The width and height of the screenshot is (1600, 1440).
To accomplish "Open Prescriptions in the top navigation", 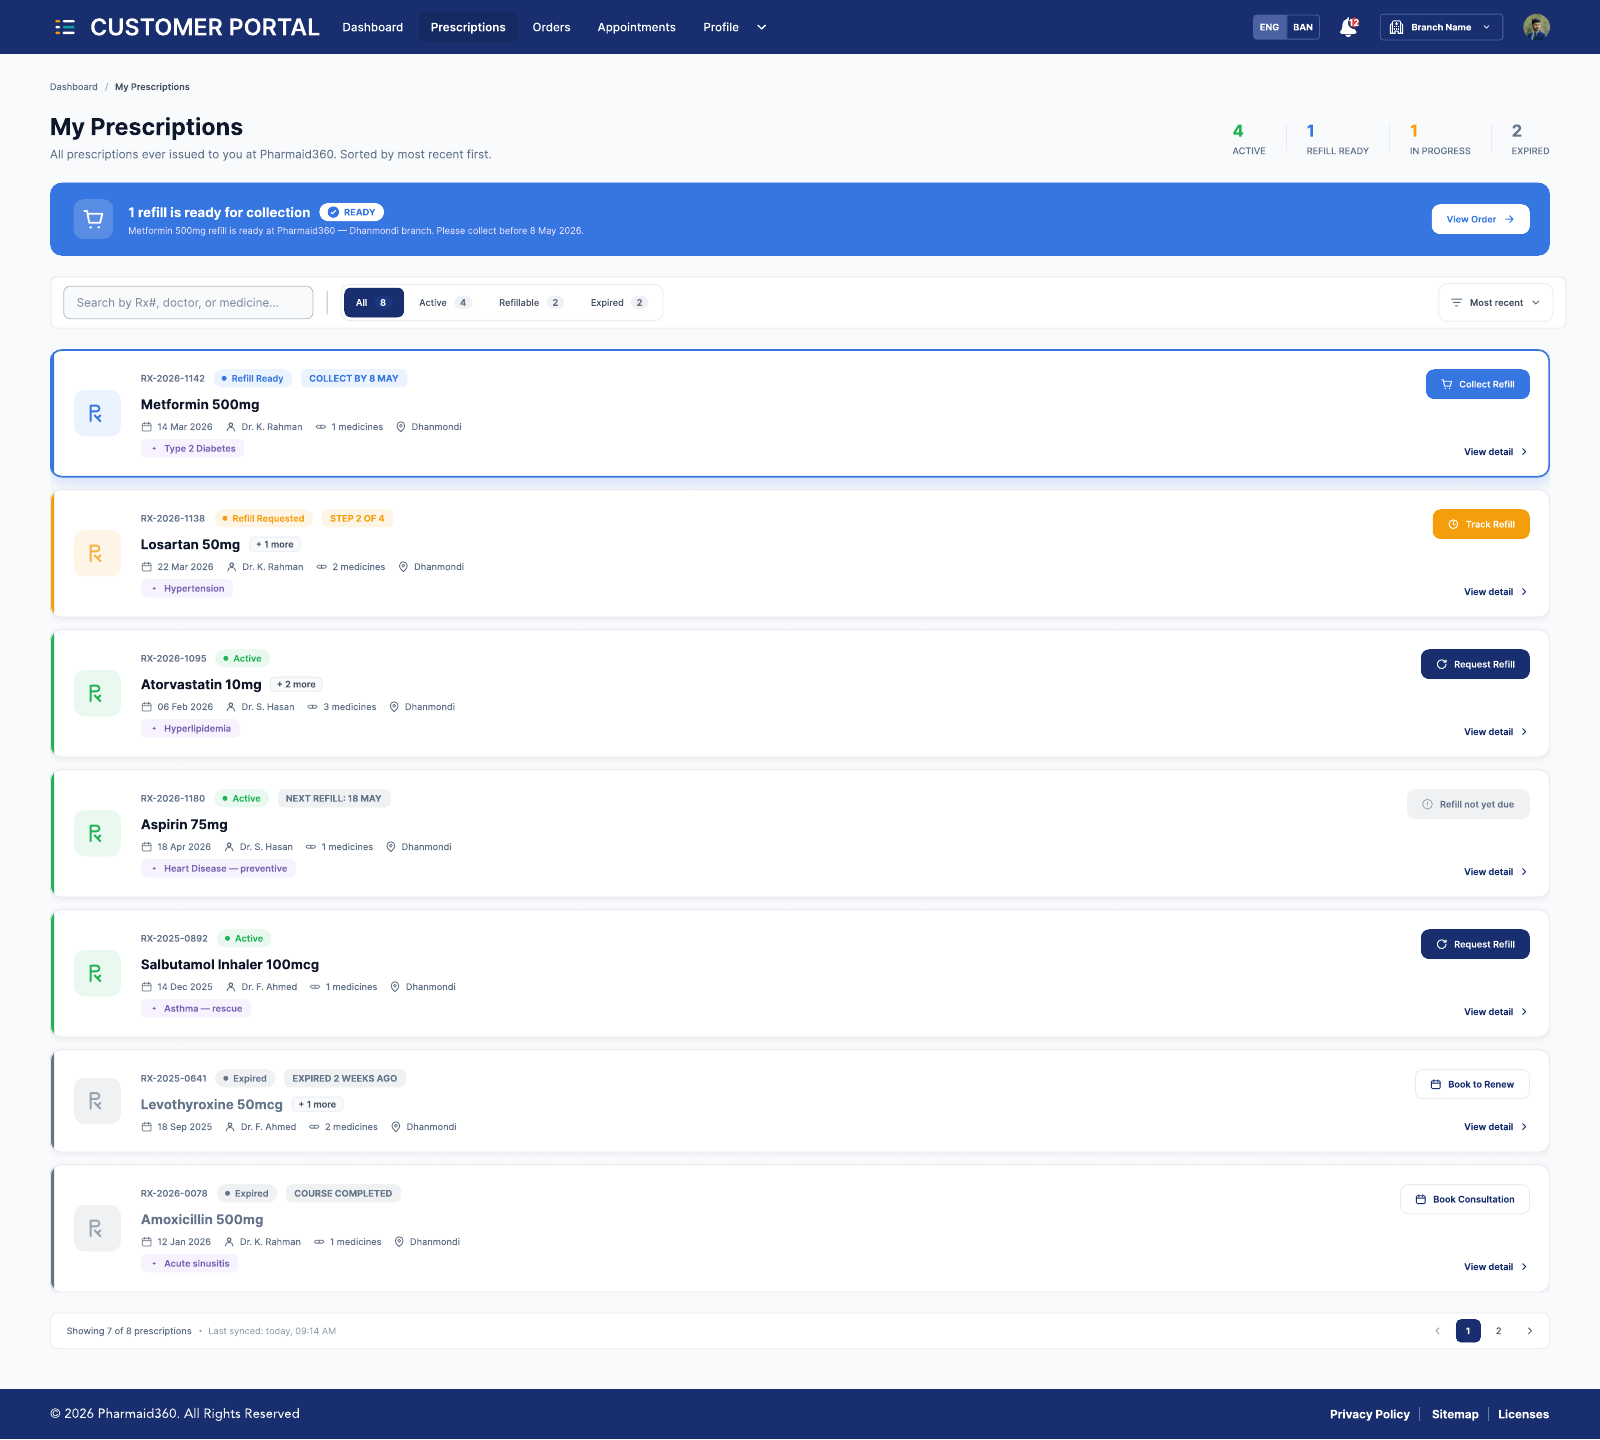I will [x=468, y=27].
